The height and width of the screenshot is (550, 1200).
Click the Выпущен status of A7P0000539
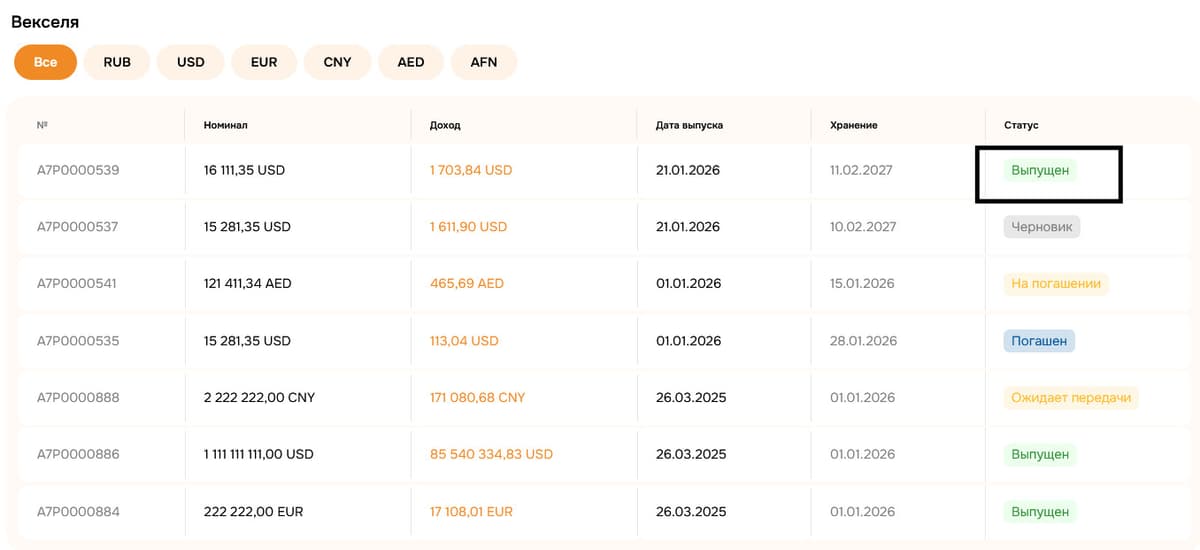click(1040, 170)
